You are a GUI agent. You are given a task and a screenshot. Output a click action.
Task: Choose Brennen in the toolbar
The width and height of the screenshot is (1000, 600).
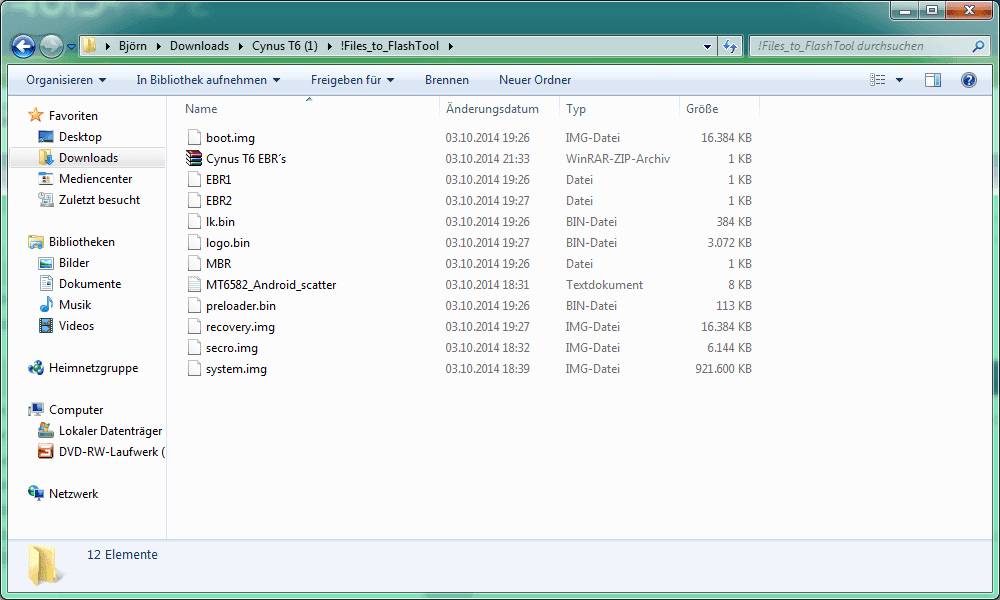[x=447, y=80]
